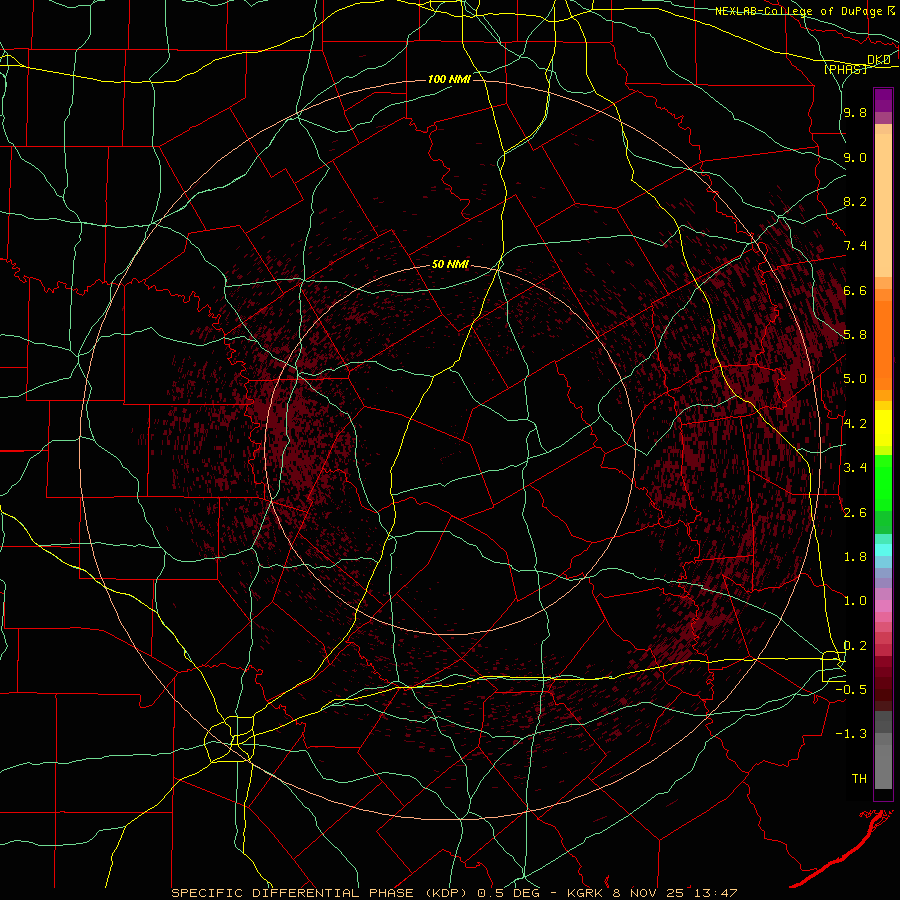The width and height of the screenshot is (900, 900).
Task: Click the 5.0 legend value
Action: (x=855, y=379)
